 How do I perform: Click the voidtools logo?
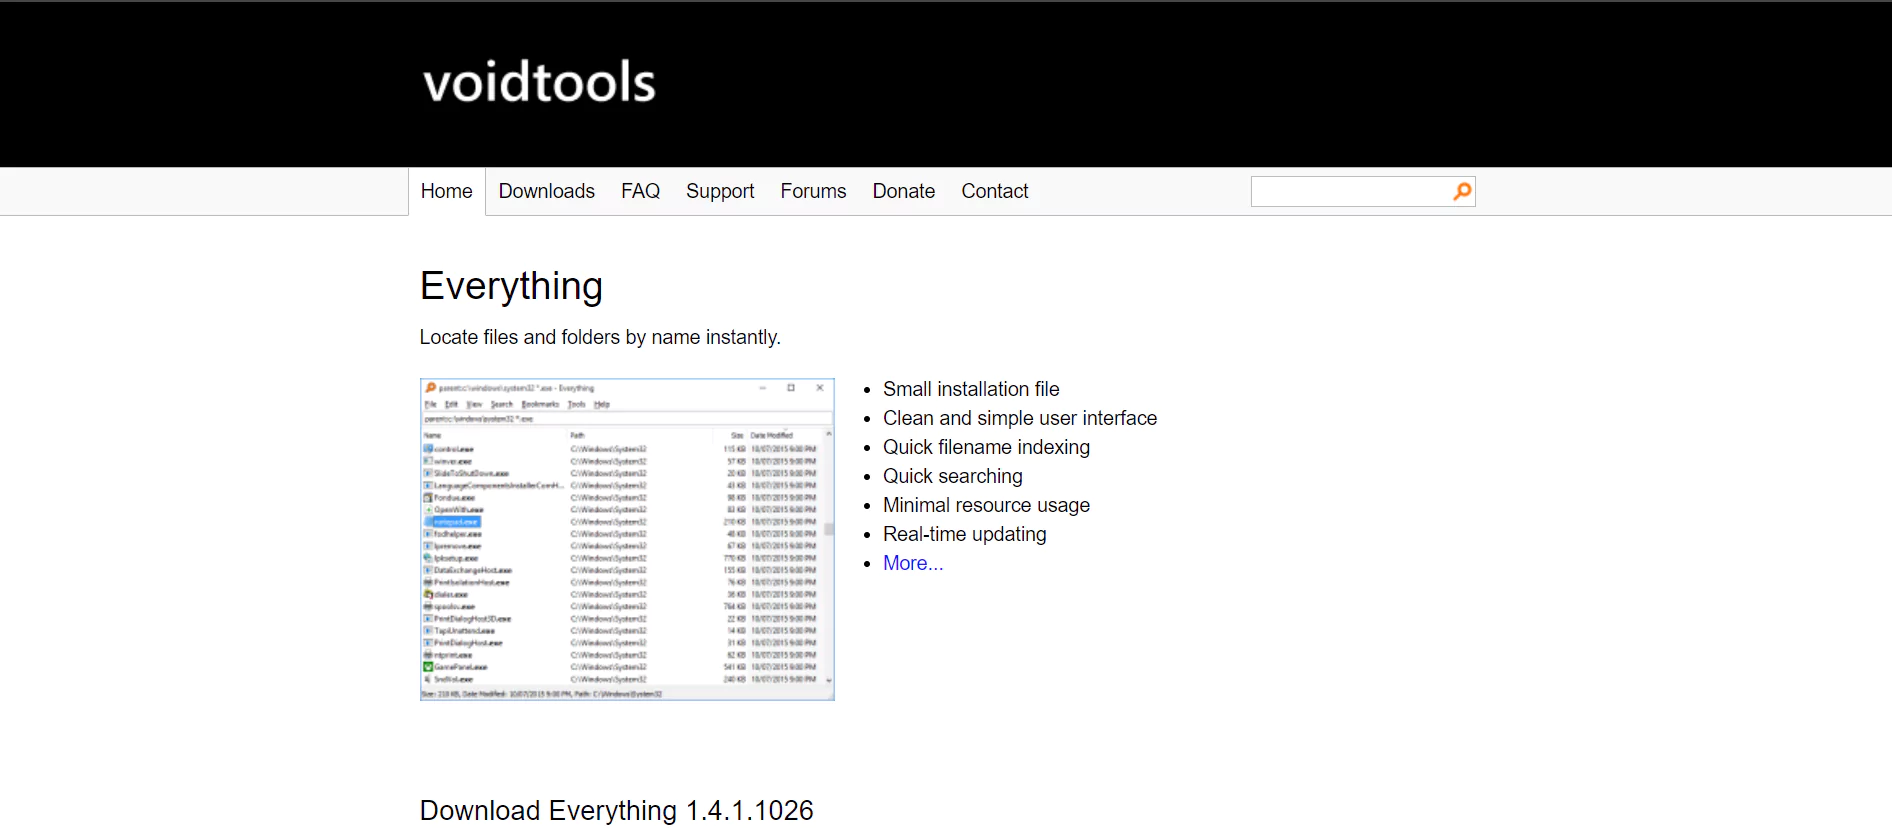539,82
